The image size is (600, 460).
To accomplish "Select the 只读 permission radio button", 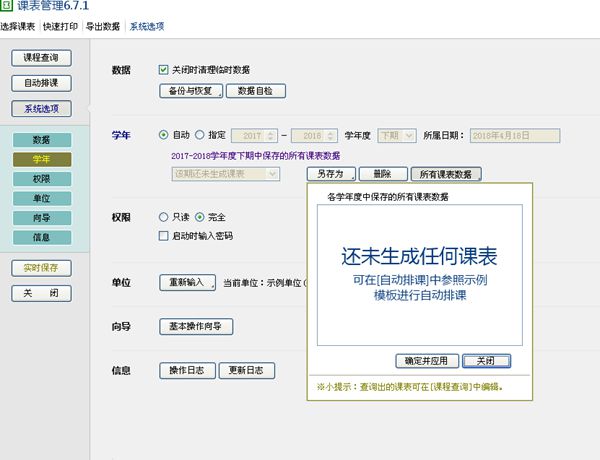I will [x=164, y=217].
